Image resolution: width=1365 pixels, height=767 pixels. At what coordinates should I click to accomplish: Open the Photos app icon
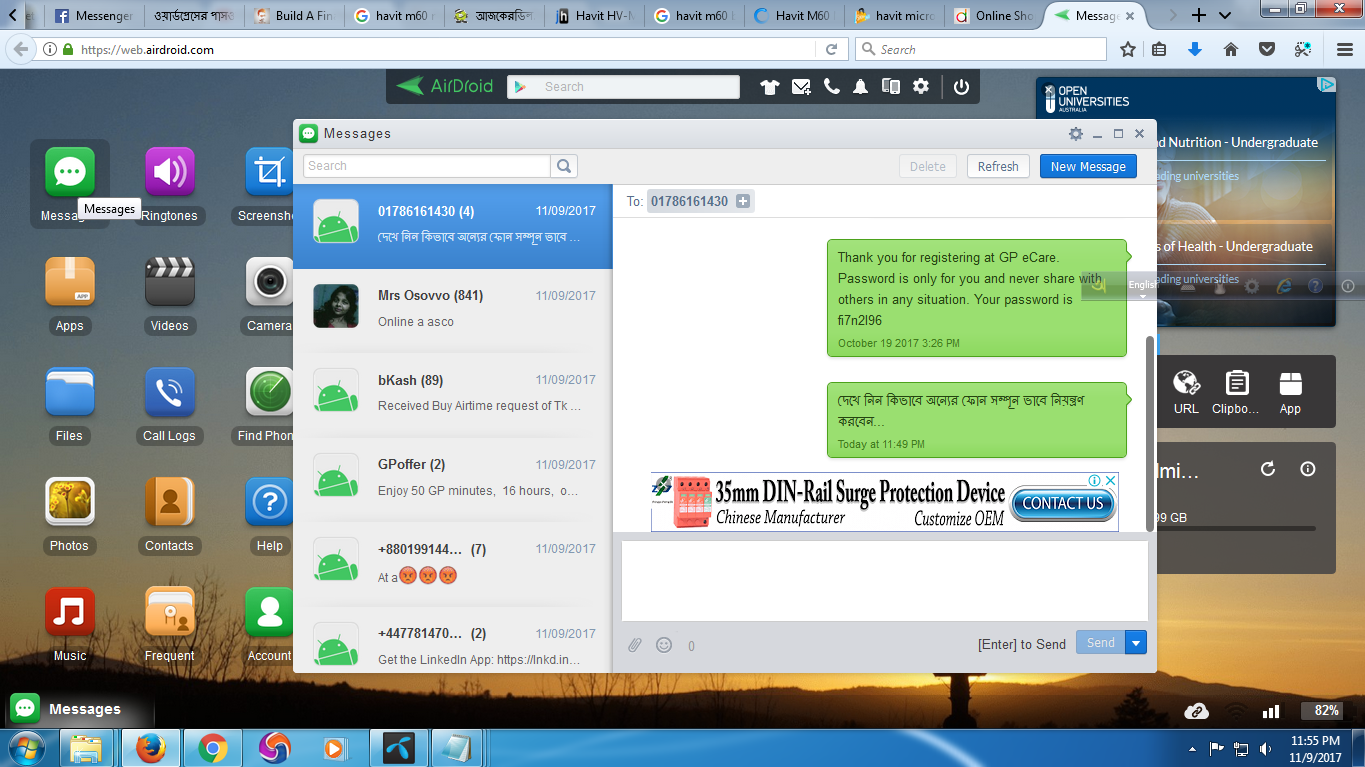tap(69, 502)
